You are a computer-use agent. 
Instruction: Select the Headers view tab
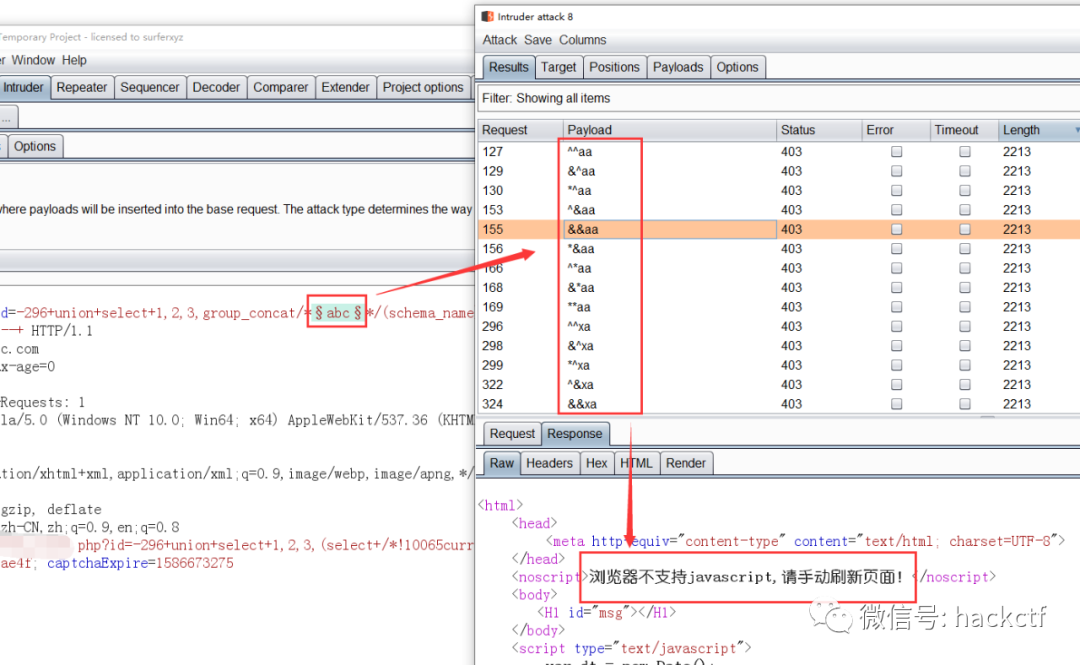click(x=549, y=463)
